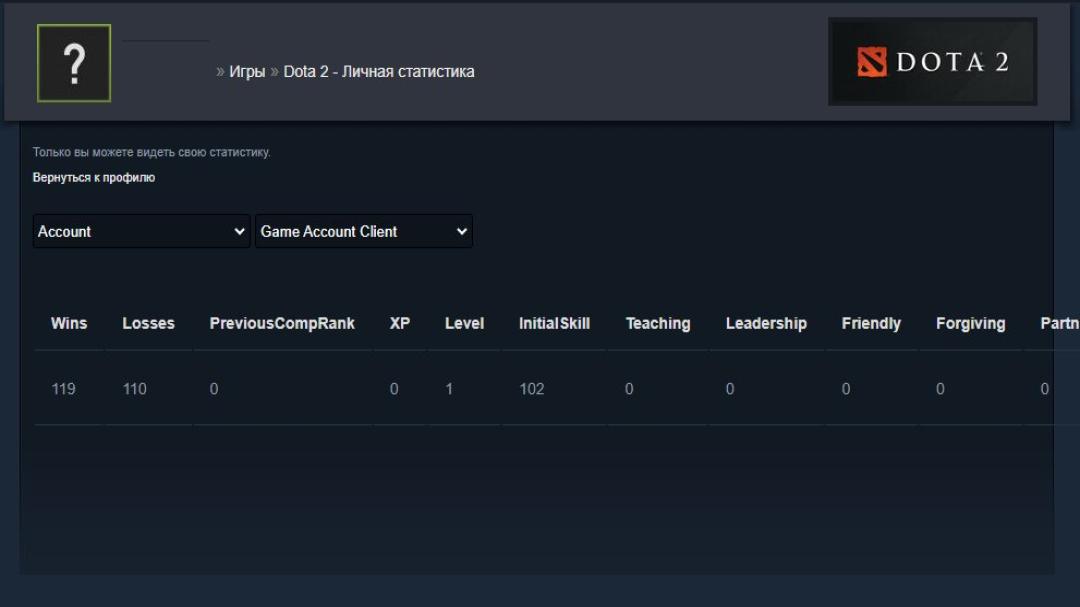
Task: Click the Level column header
Action: 464,323
